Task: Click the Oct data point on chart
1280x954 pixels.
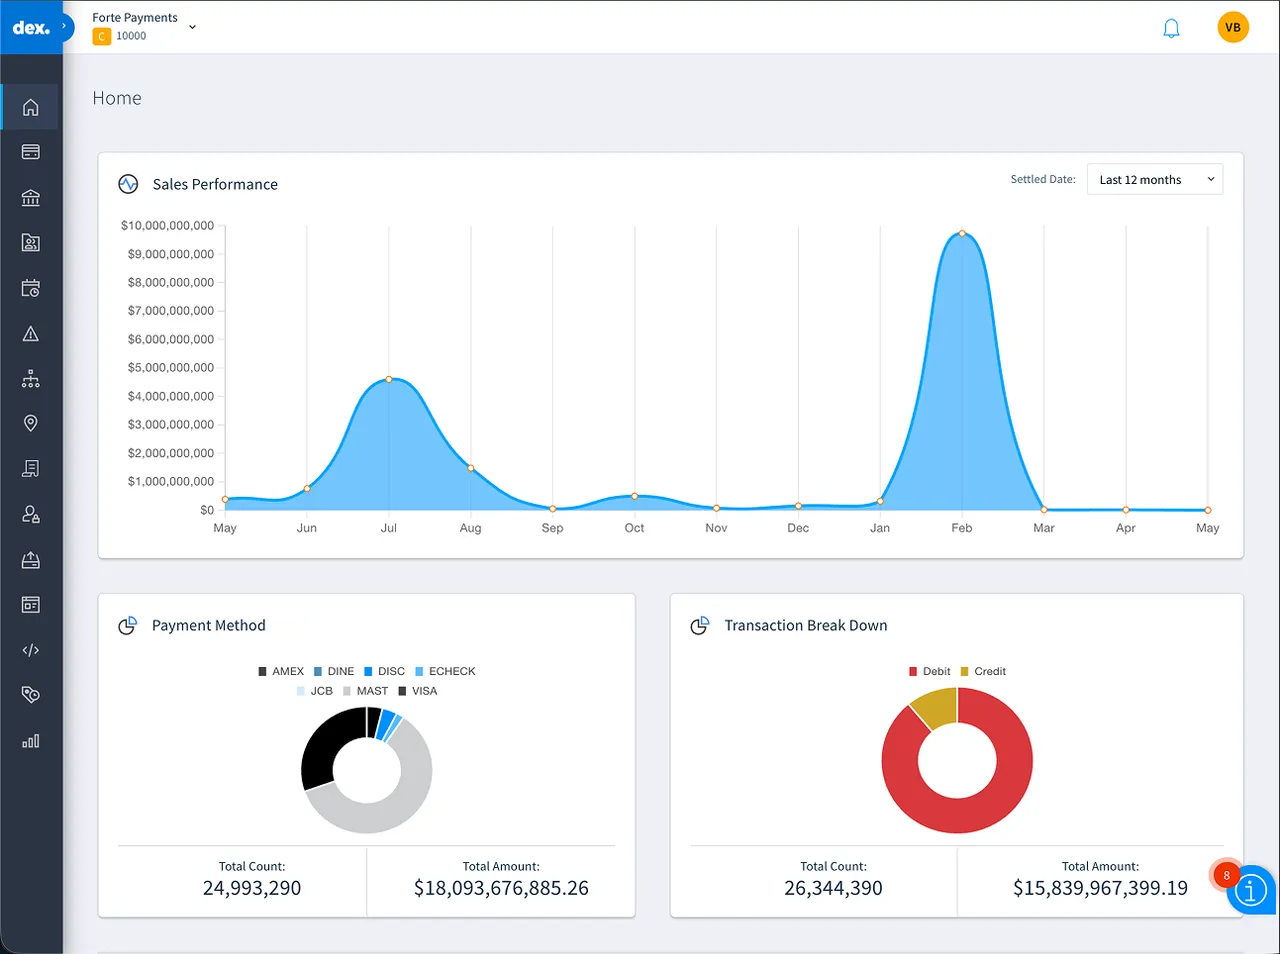Action: click(x=635, y=496)
